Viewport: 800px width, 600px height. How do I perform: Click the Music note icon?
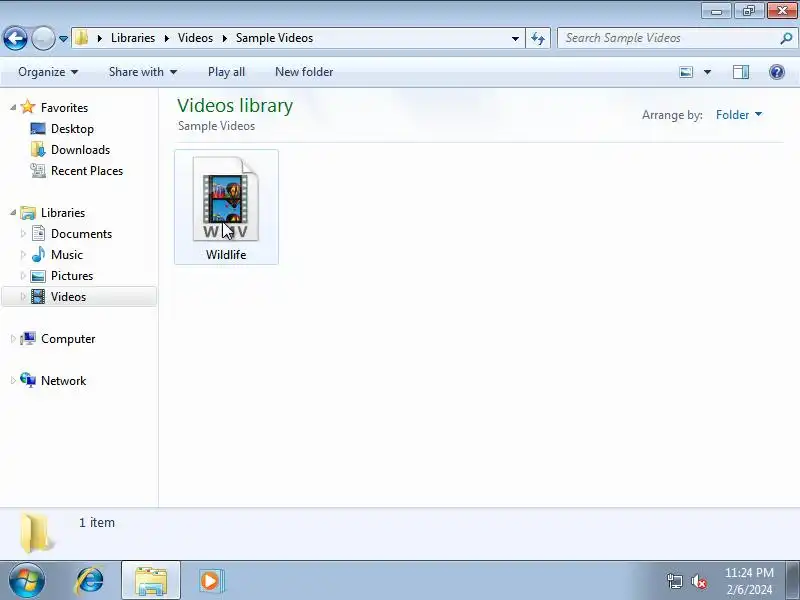[38, 254]
